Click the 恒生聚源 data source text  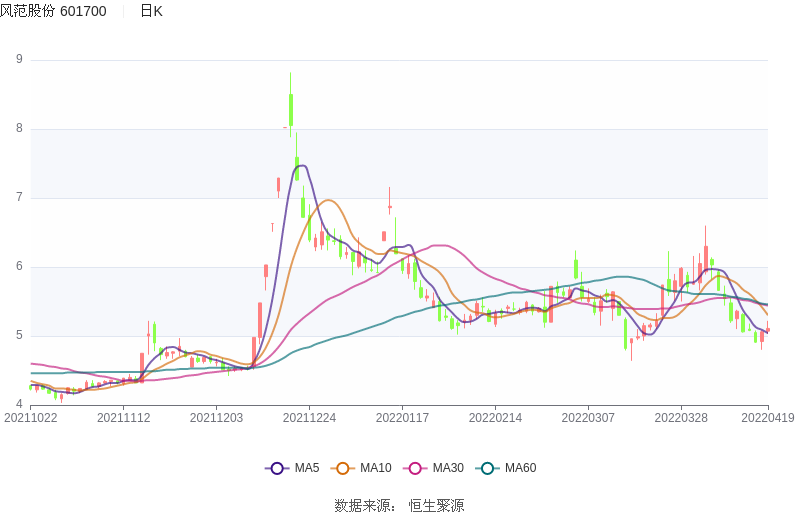pyautogui.click(x=436, y=506)
